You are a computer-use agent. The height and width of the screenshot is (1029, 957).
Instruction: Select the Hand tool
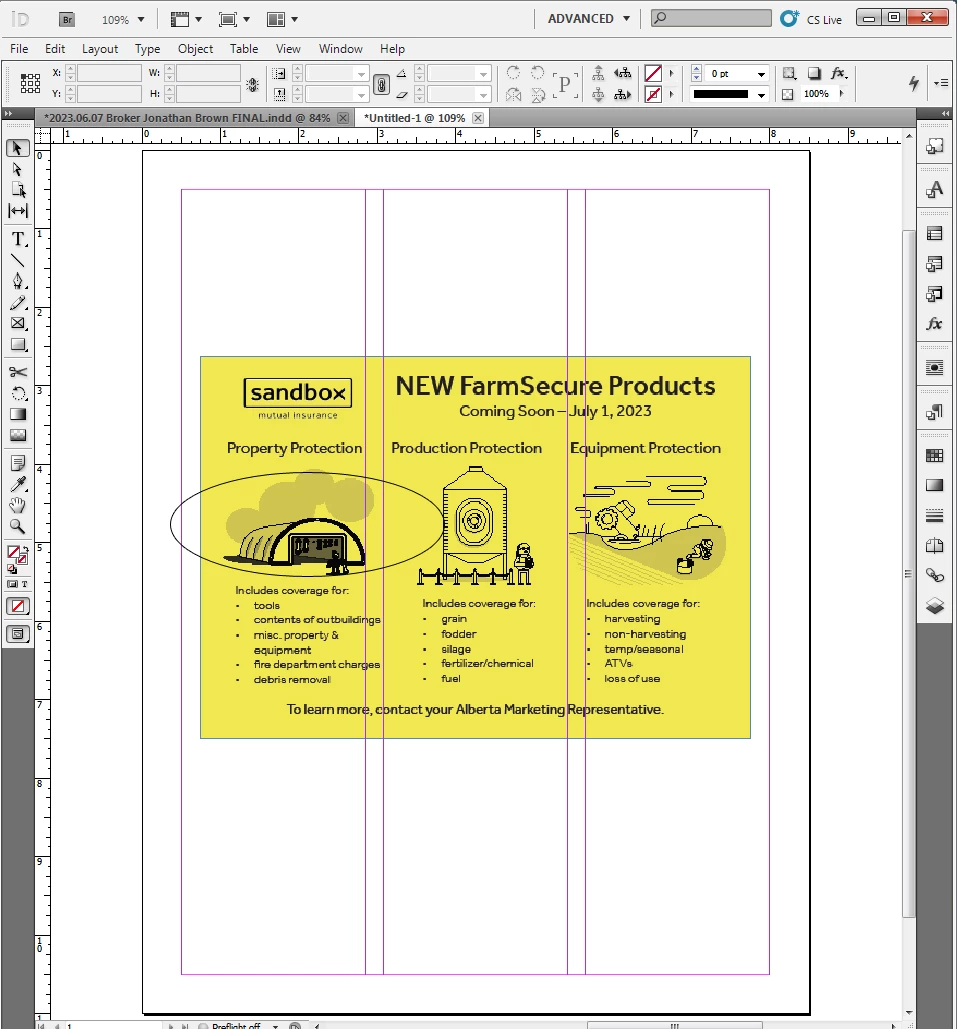18,505
